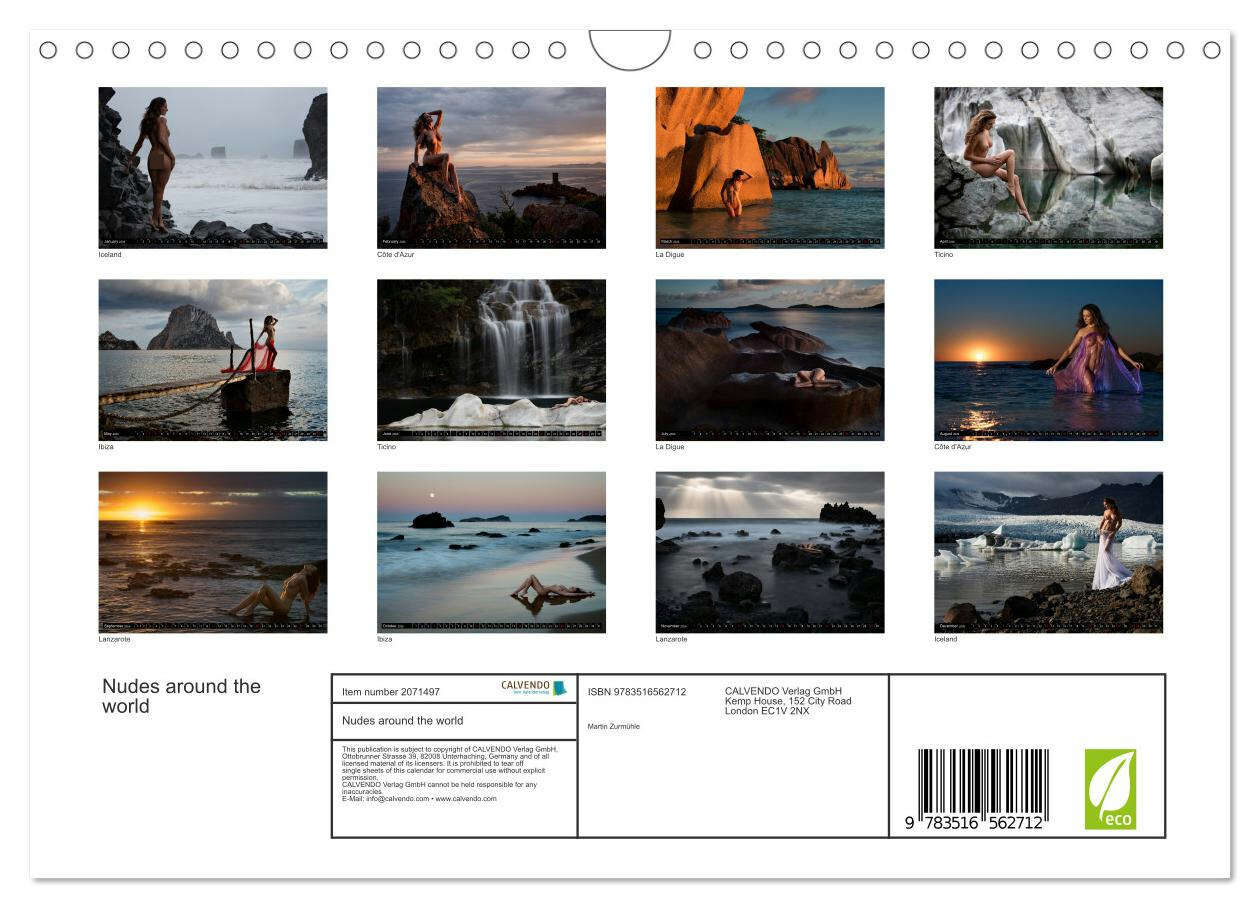This screenshot has height=908, width=1260.
Task: Open the April Ticino white rock thumbnail
Action: tap(1048, 167)
